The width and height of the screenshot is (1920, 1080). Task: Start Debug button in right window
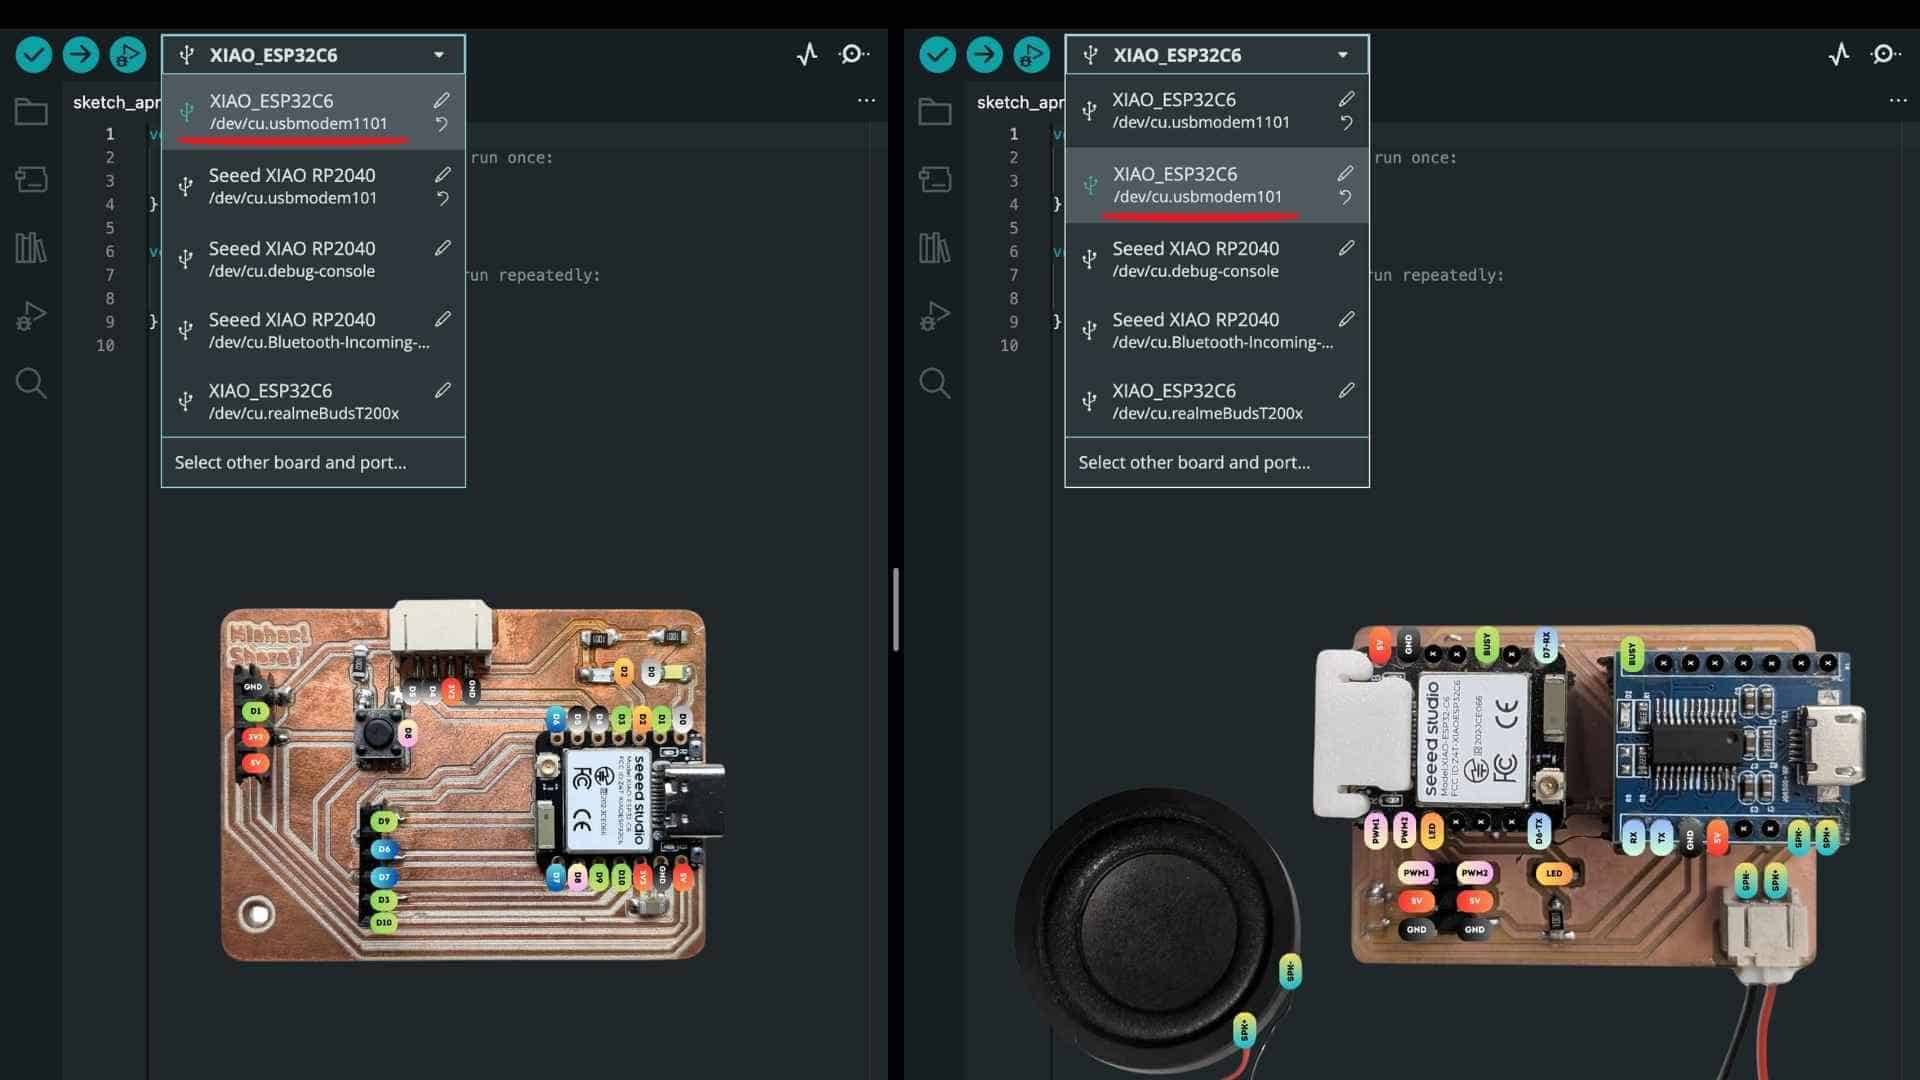pos(1031,54)
